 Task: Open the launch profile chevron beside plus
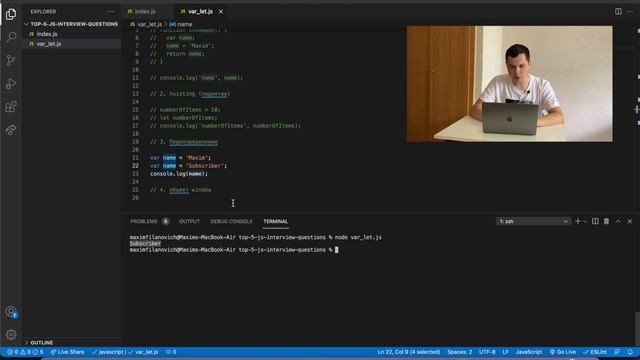(585, 221)
